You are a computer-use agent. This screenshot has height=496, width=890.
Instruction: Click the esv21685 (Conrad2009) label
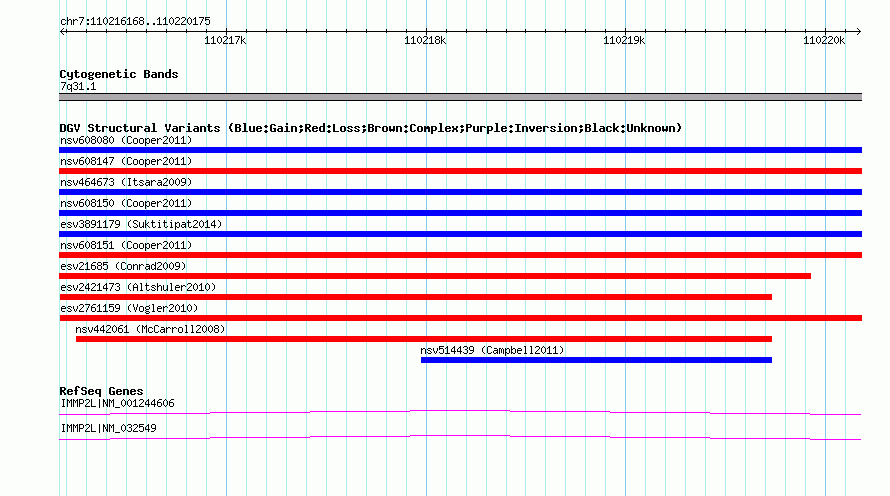tap(123, 266)
